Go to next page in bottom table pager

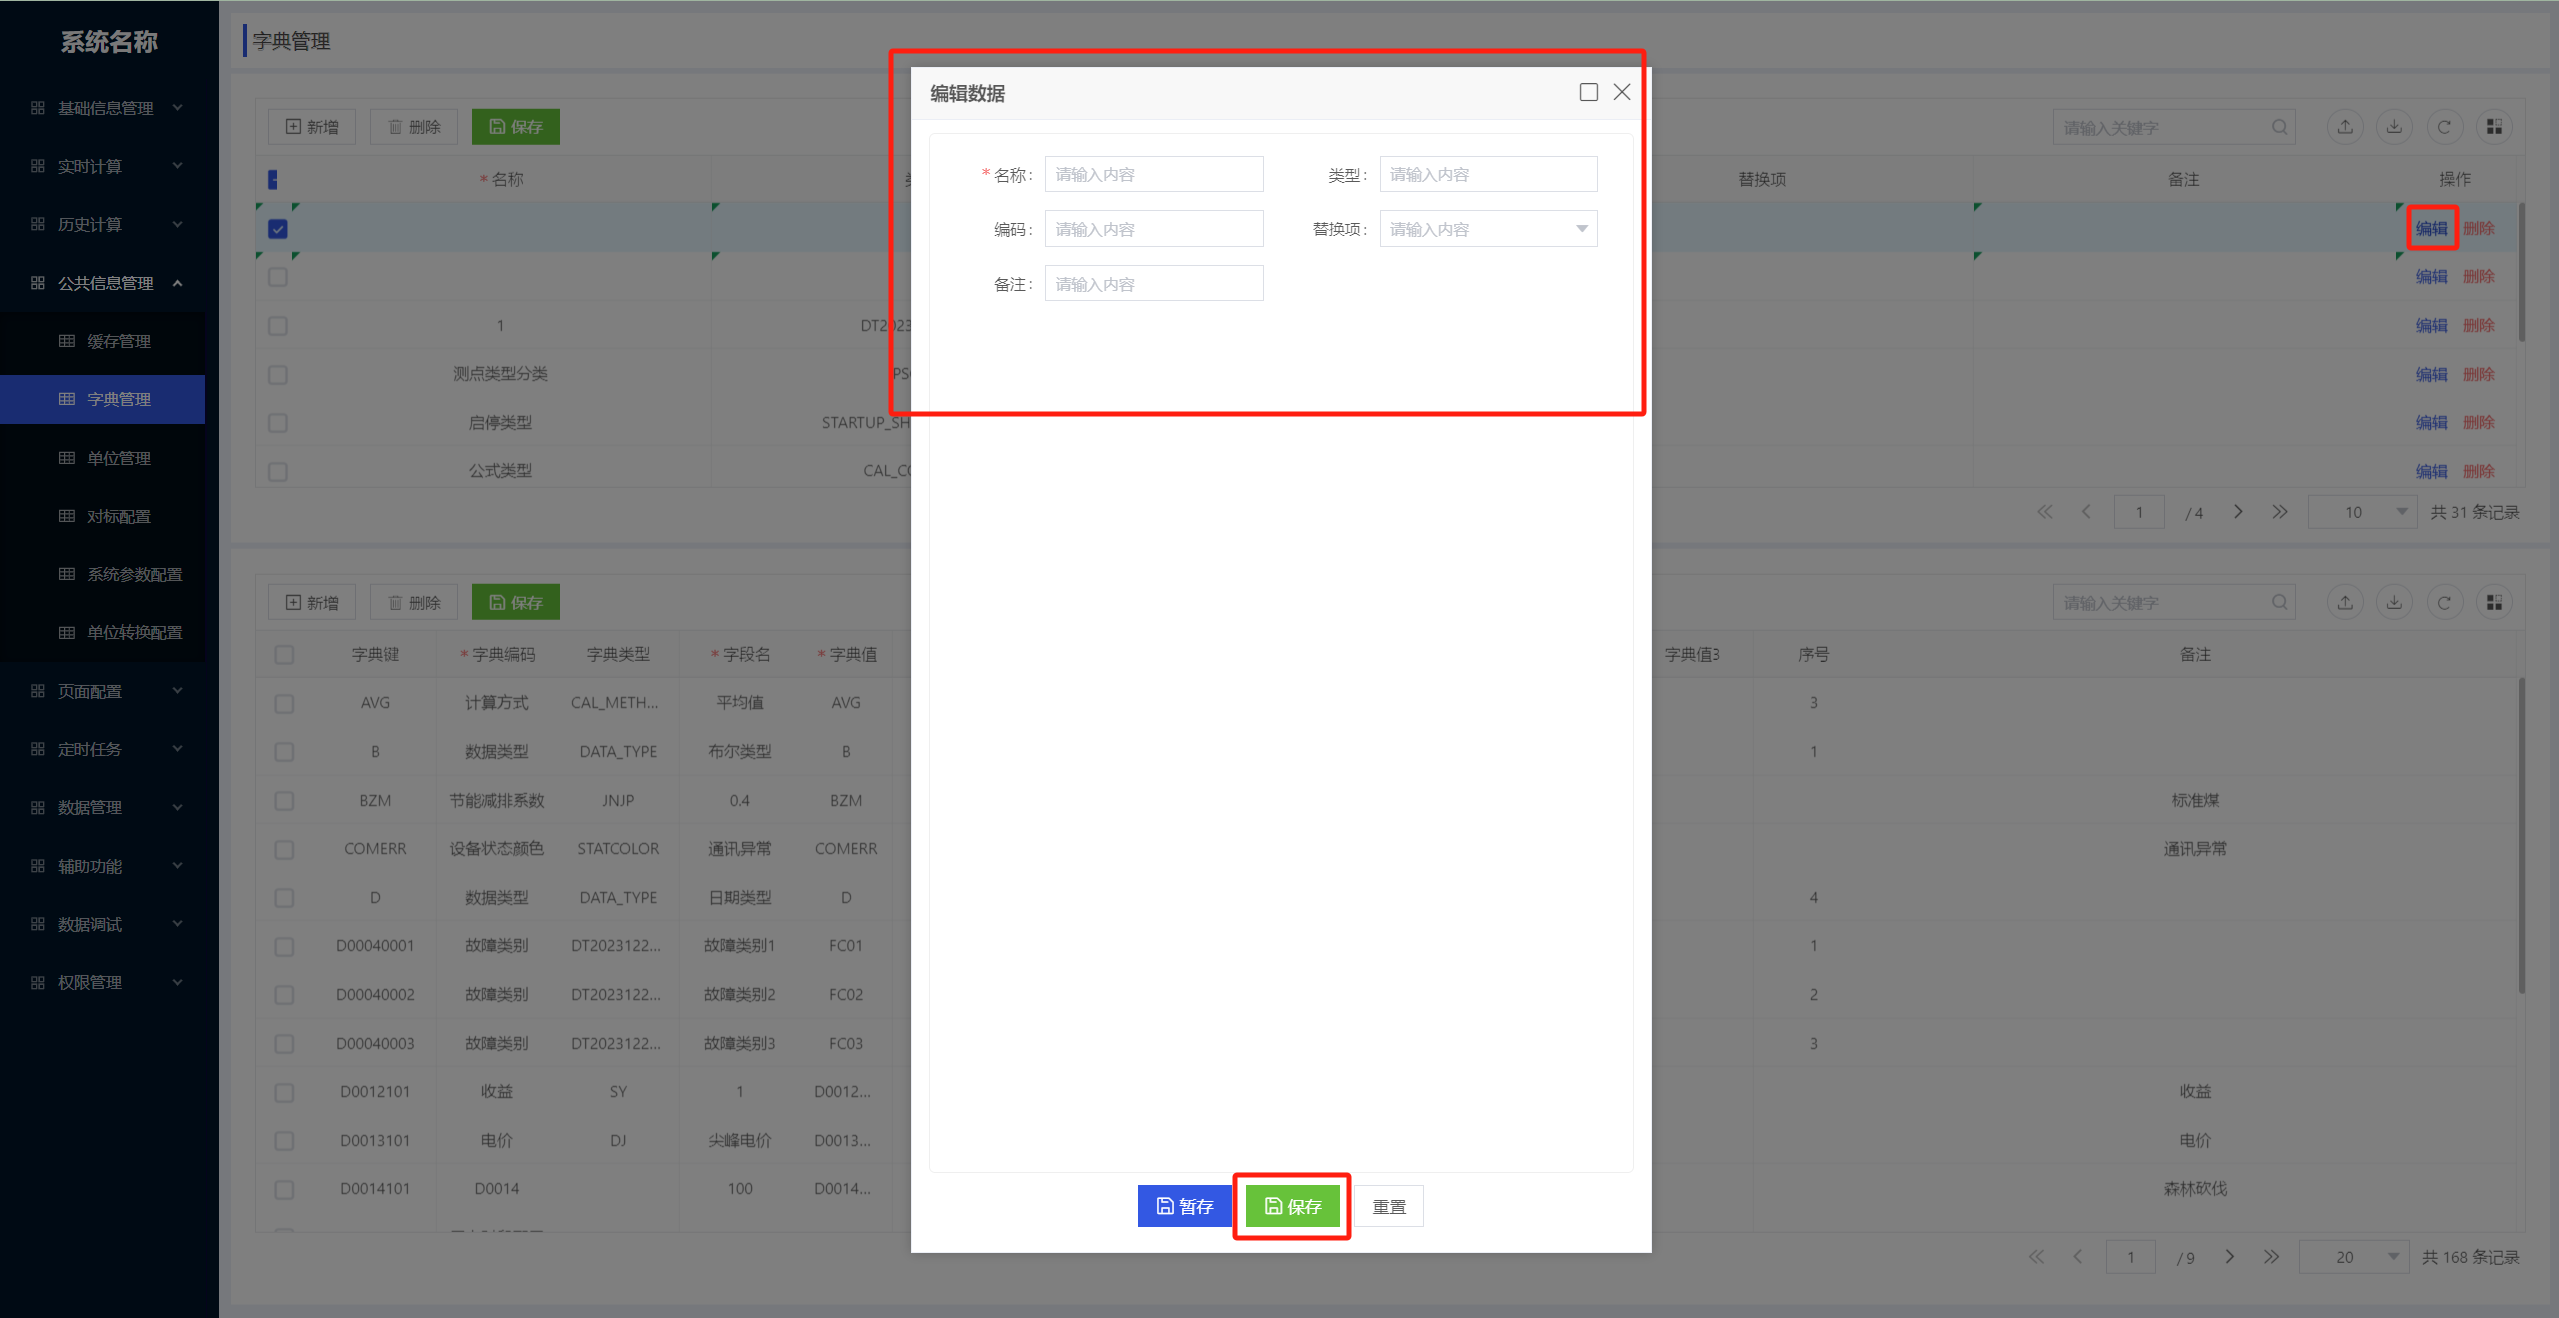pos(2229,1257)
